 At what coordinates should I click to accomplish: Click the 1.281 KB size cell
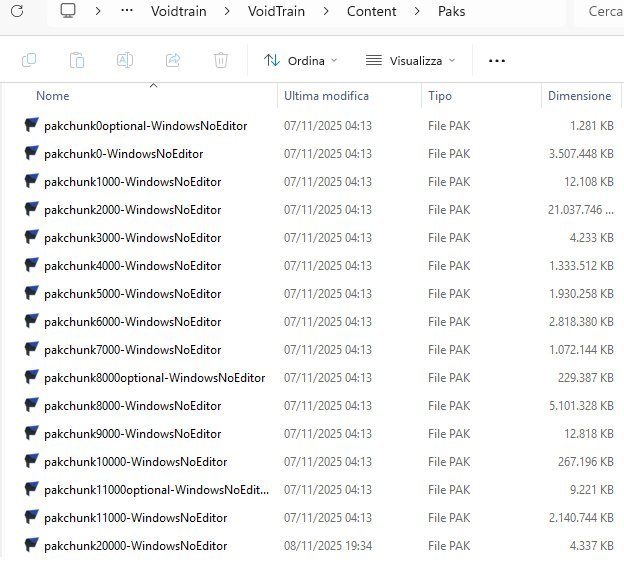(592, 126)
